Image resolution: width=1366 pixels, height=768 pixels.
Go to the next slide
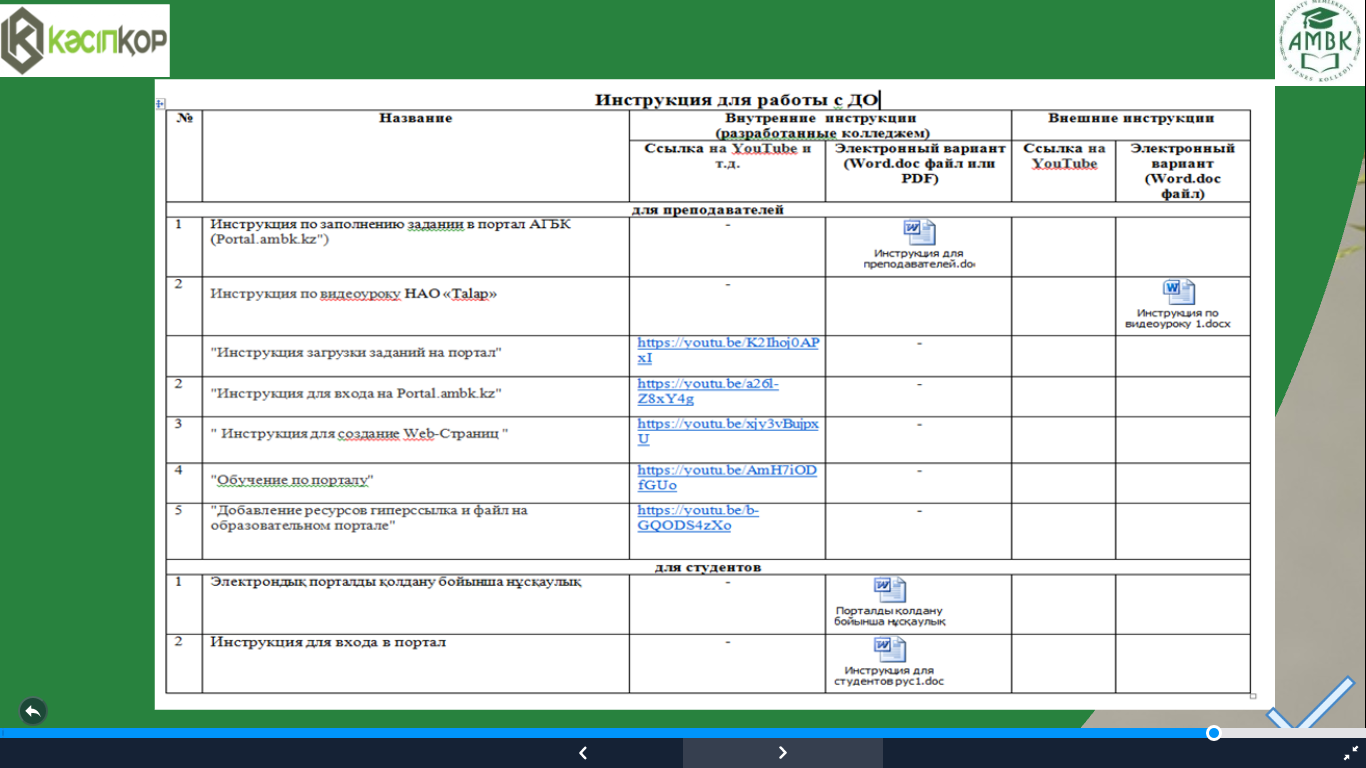pyautogui.click(x=782, y=753)
